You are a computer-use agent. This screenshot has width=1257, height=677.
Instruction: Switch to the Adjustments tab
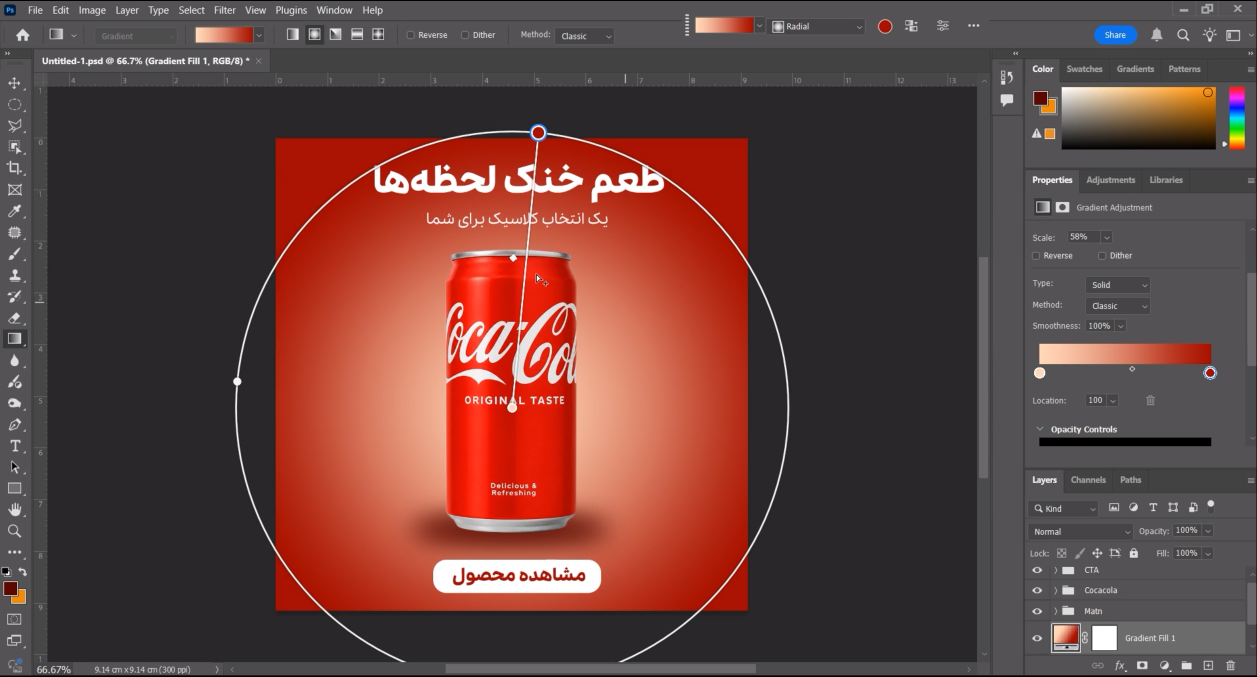tap(1111, 180)
